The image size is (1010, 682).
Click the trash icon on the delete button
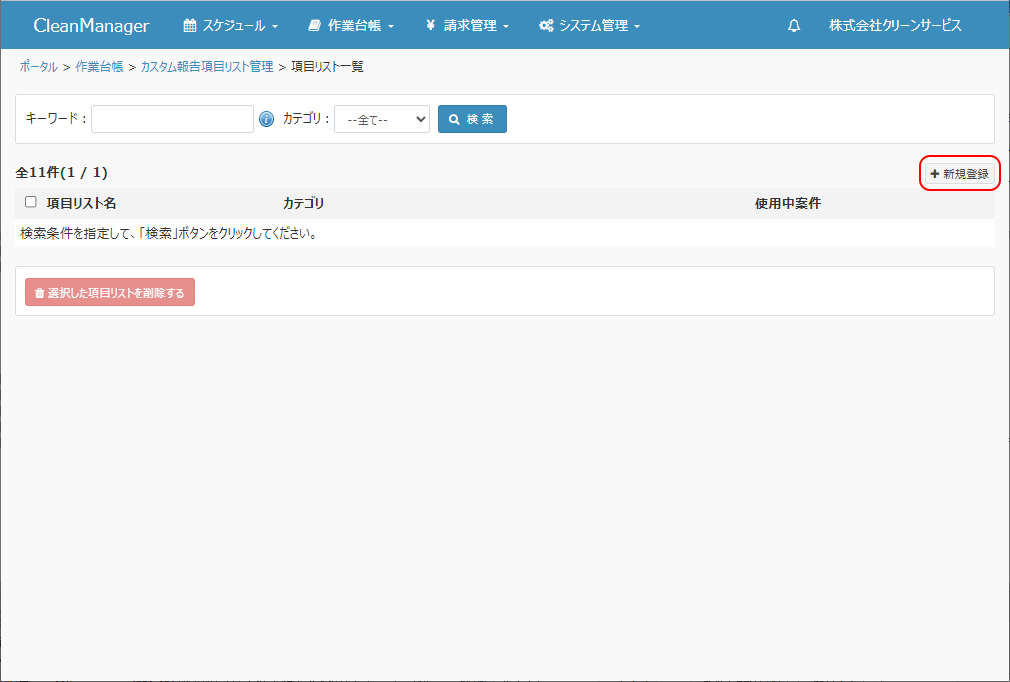click(x=39, y=293)
